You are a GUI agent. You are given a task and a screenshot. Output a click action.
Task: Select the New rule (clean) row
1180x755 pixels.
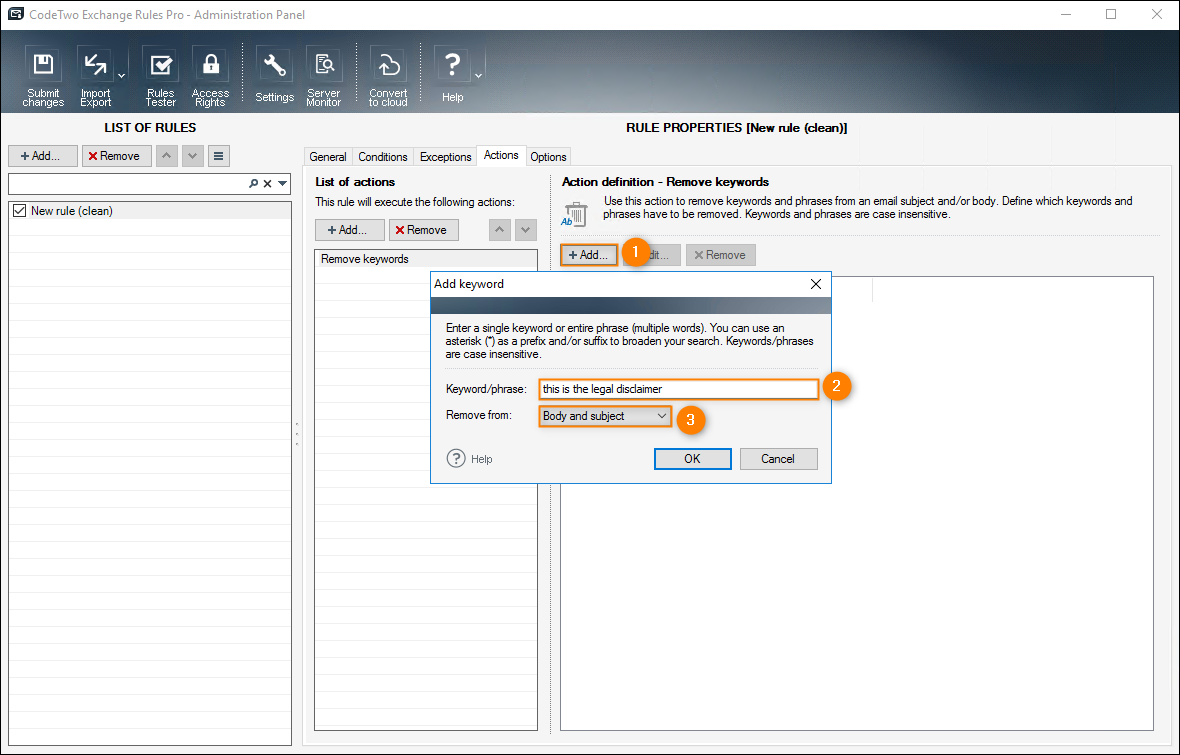(x=150, y=211)
